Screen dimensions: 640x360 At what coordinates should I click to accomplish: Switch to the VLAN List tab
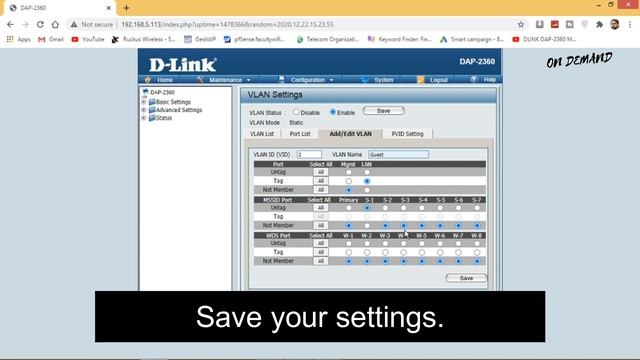[262, 134]
